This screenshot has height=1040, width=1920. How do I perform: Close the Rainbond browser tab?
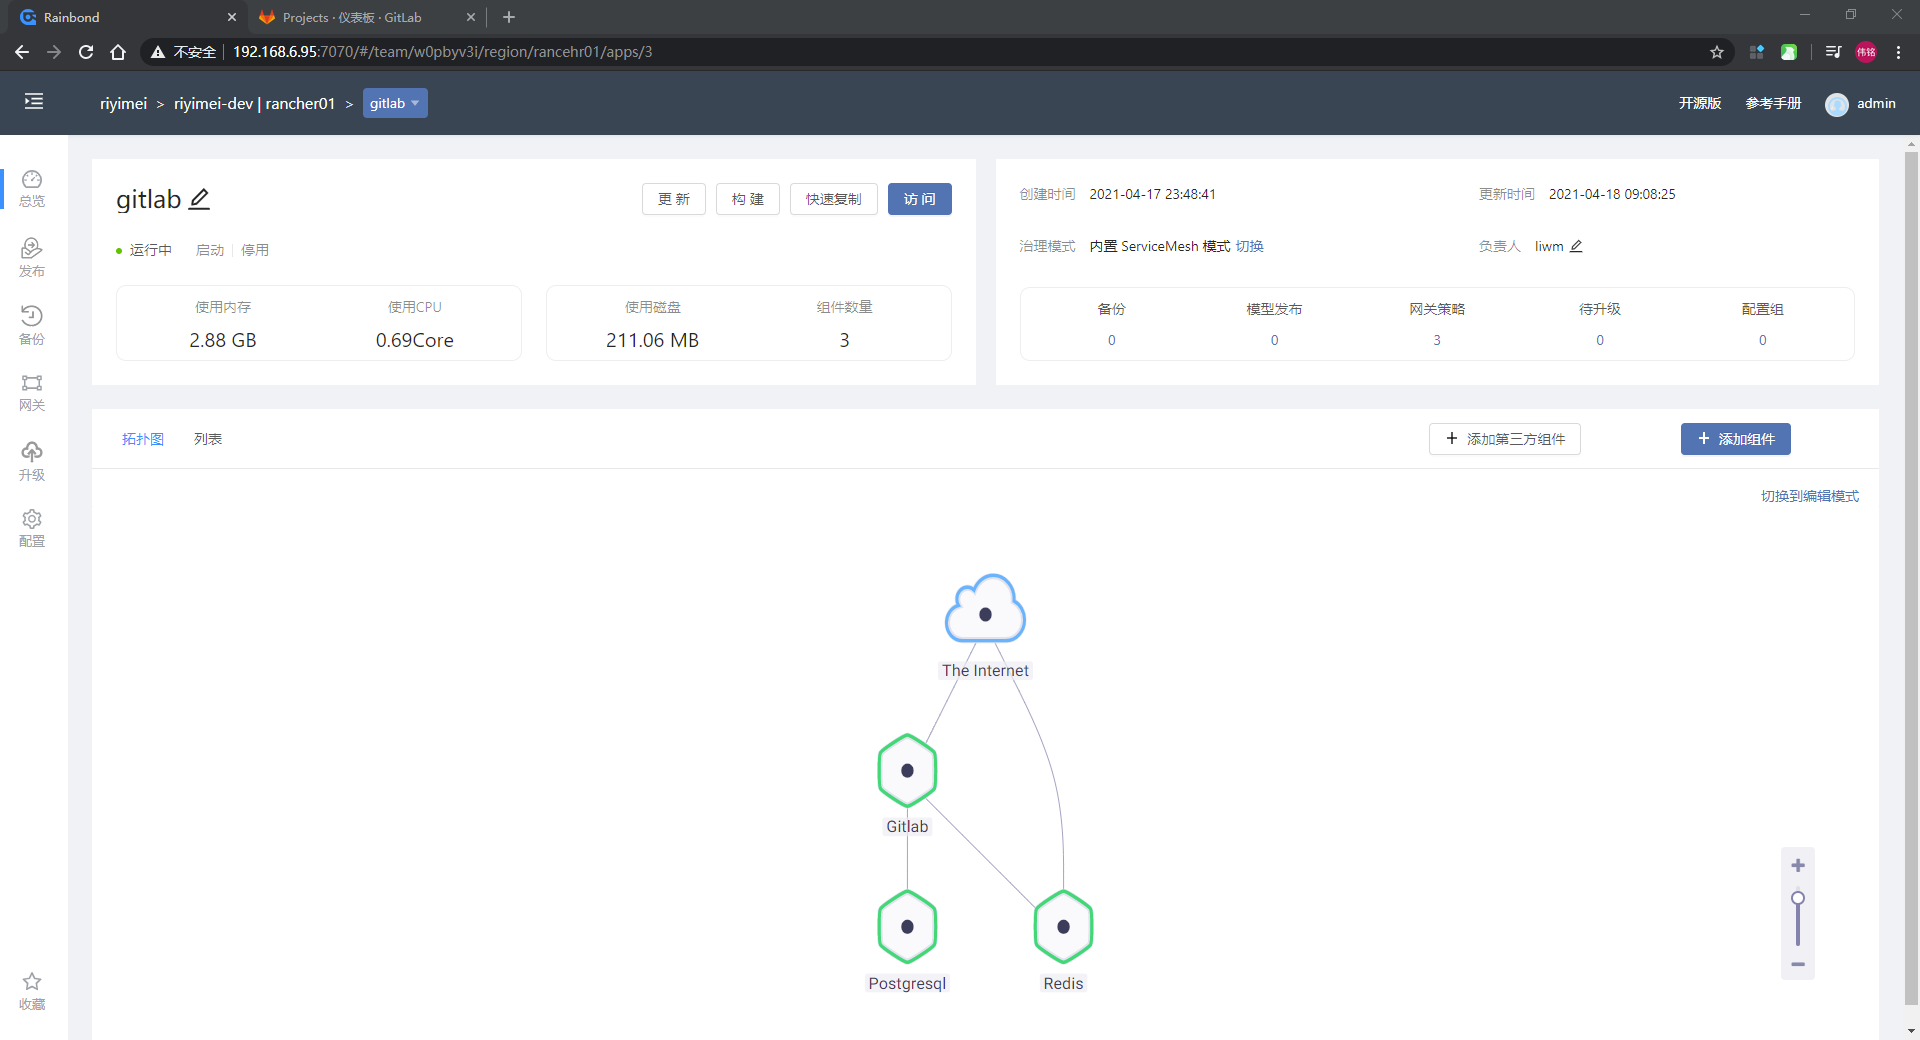click(x=232, y=17)
